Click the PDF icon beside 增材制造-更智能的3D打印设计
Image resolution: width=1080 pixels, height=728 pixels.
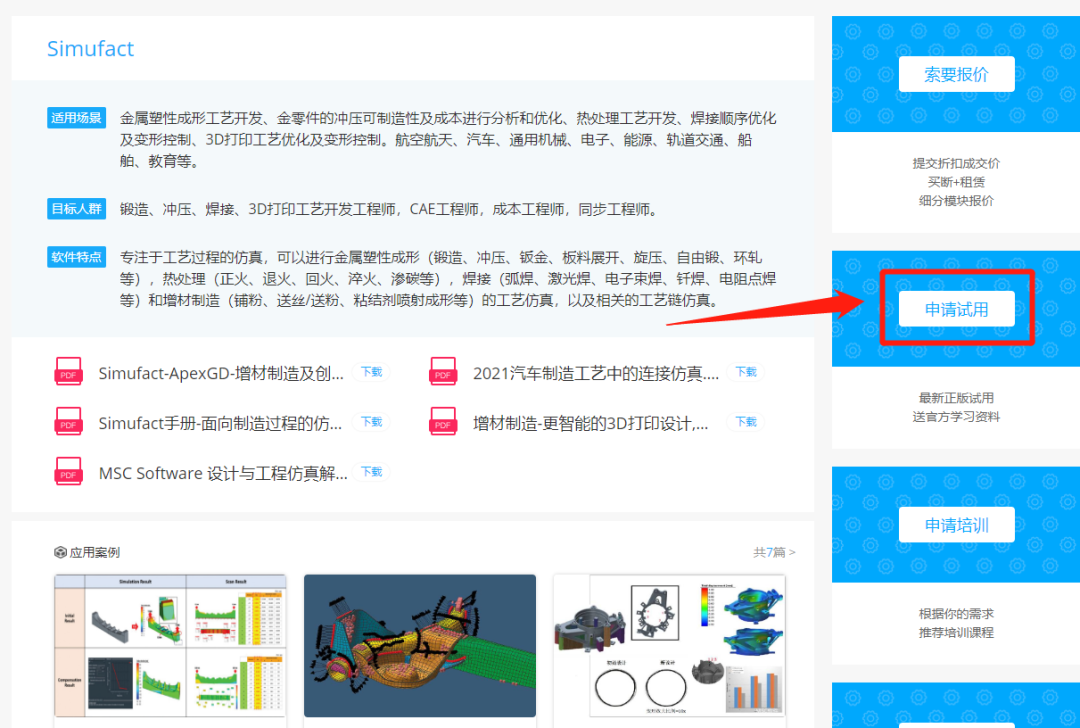[443, 421]
